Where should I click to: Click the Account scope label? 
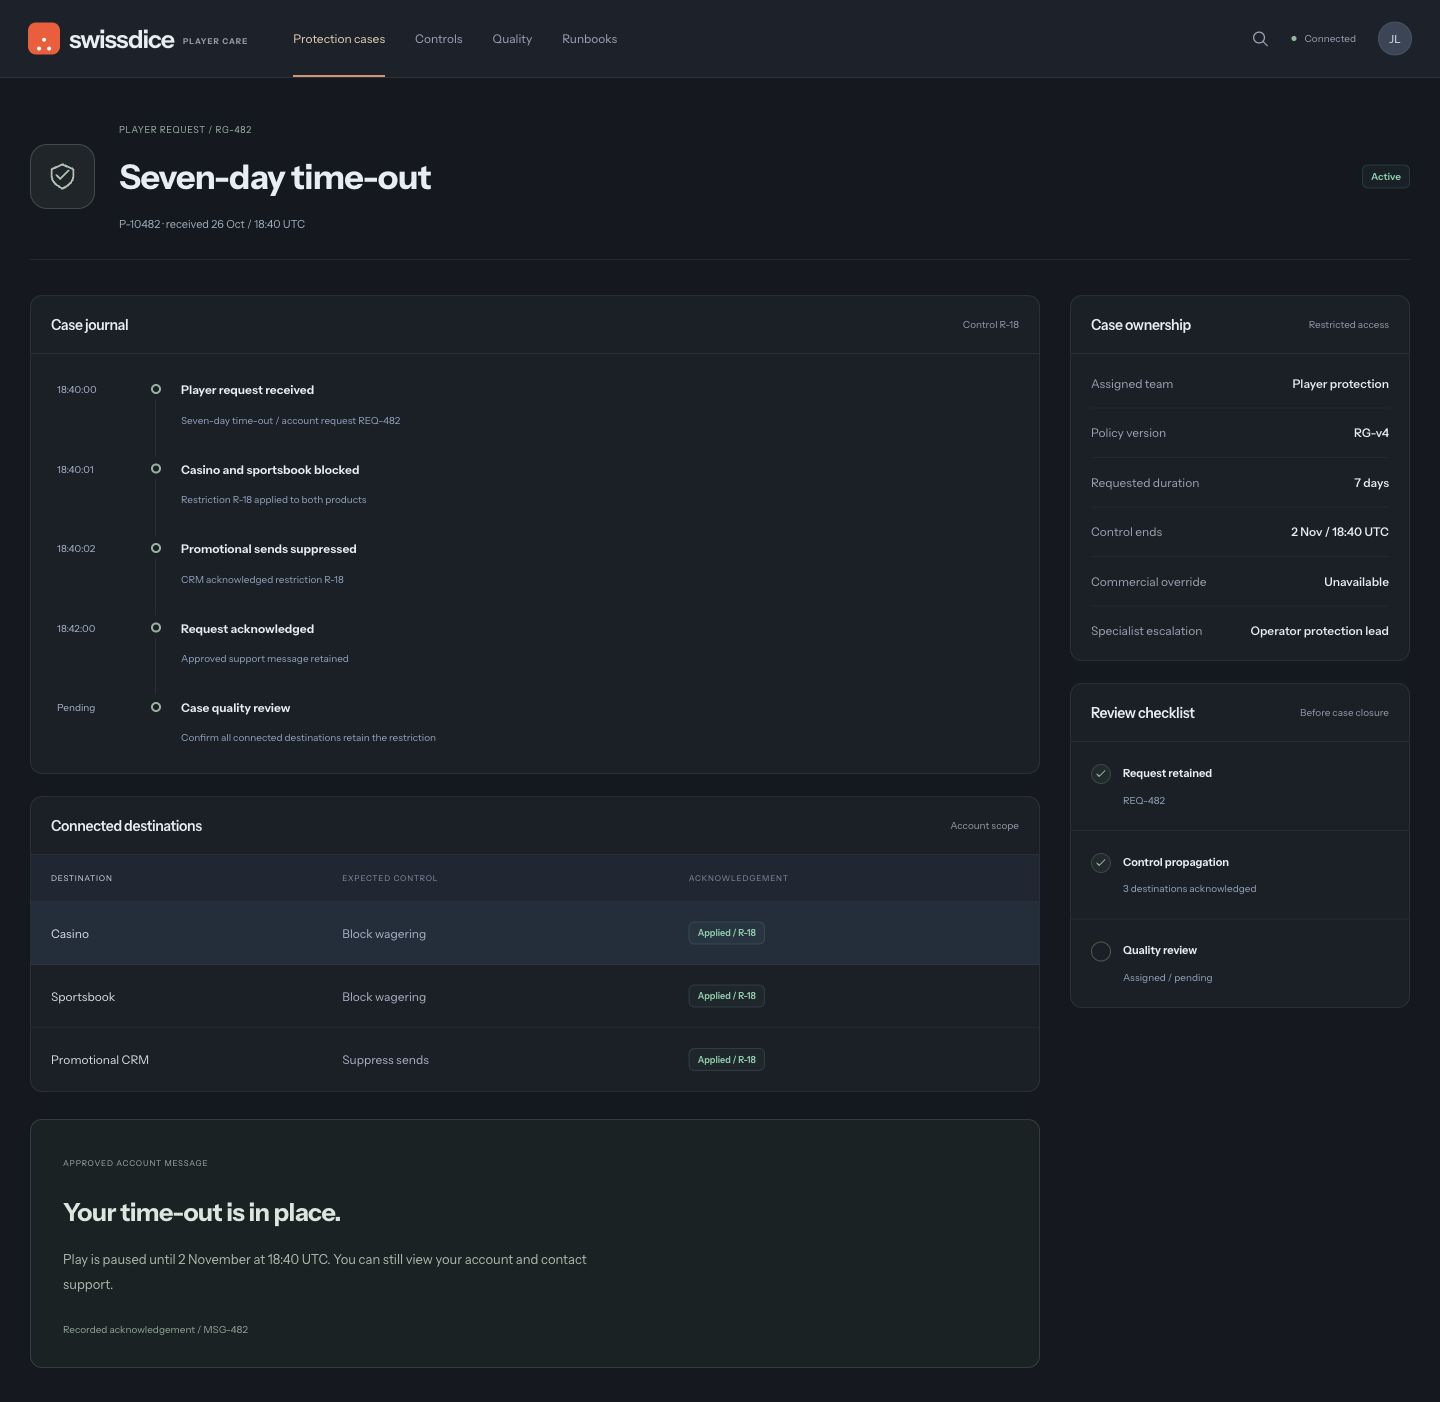[984, 826]
